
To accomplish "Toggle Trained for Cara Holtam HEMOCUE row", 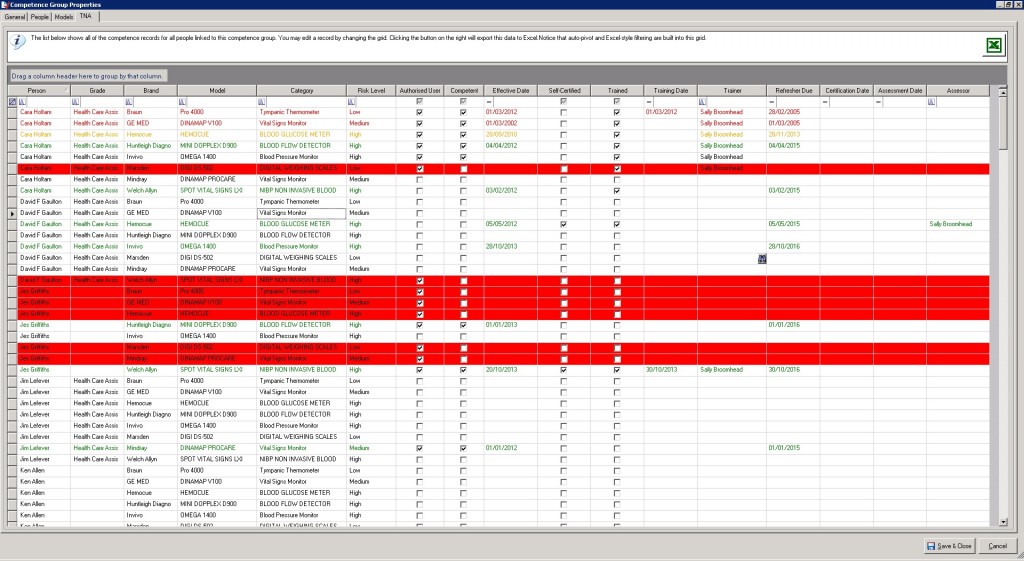I will click(617, 135).
